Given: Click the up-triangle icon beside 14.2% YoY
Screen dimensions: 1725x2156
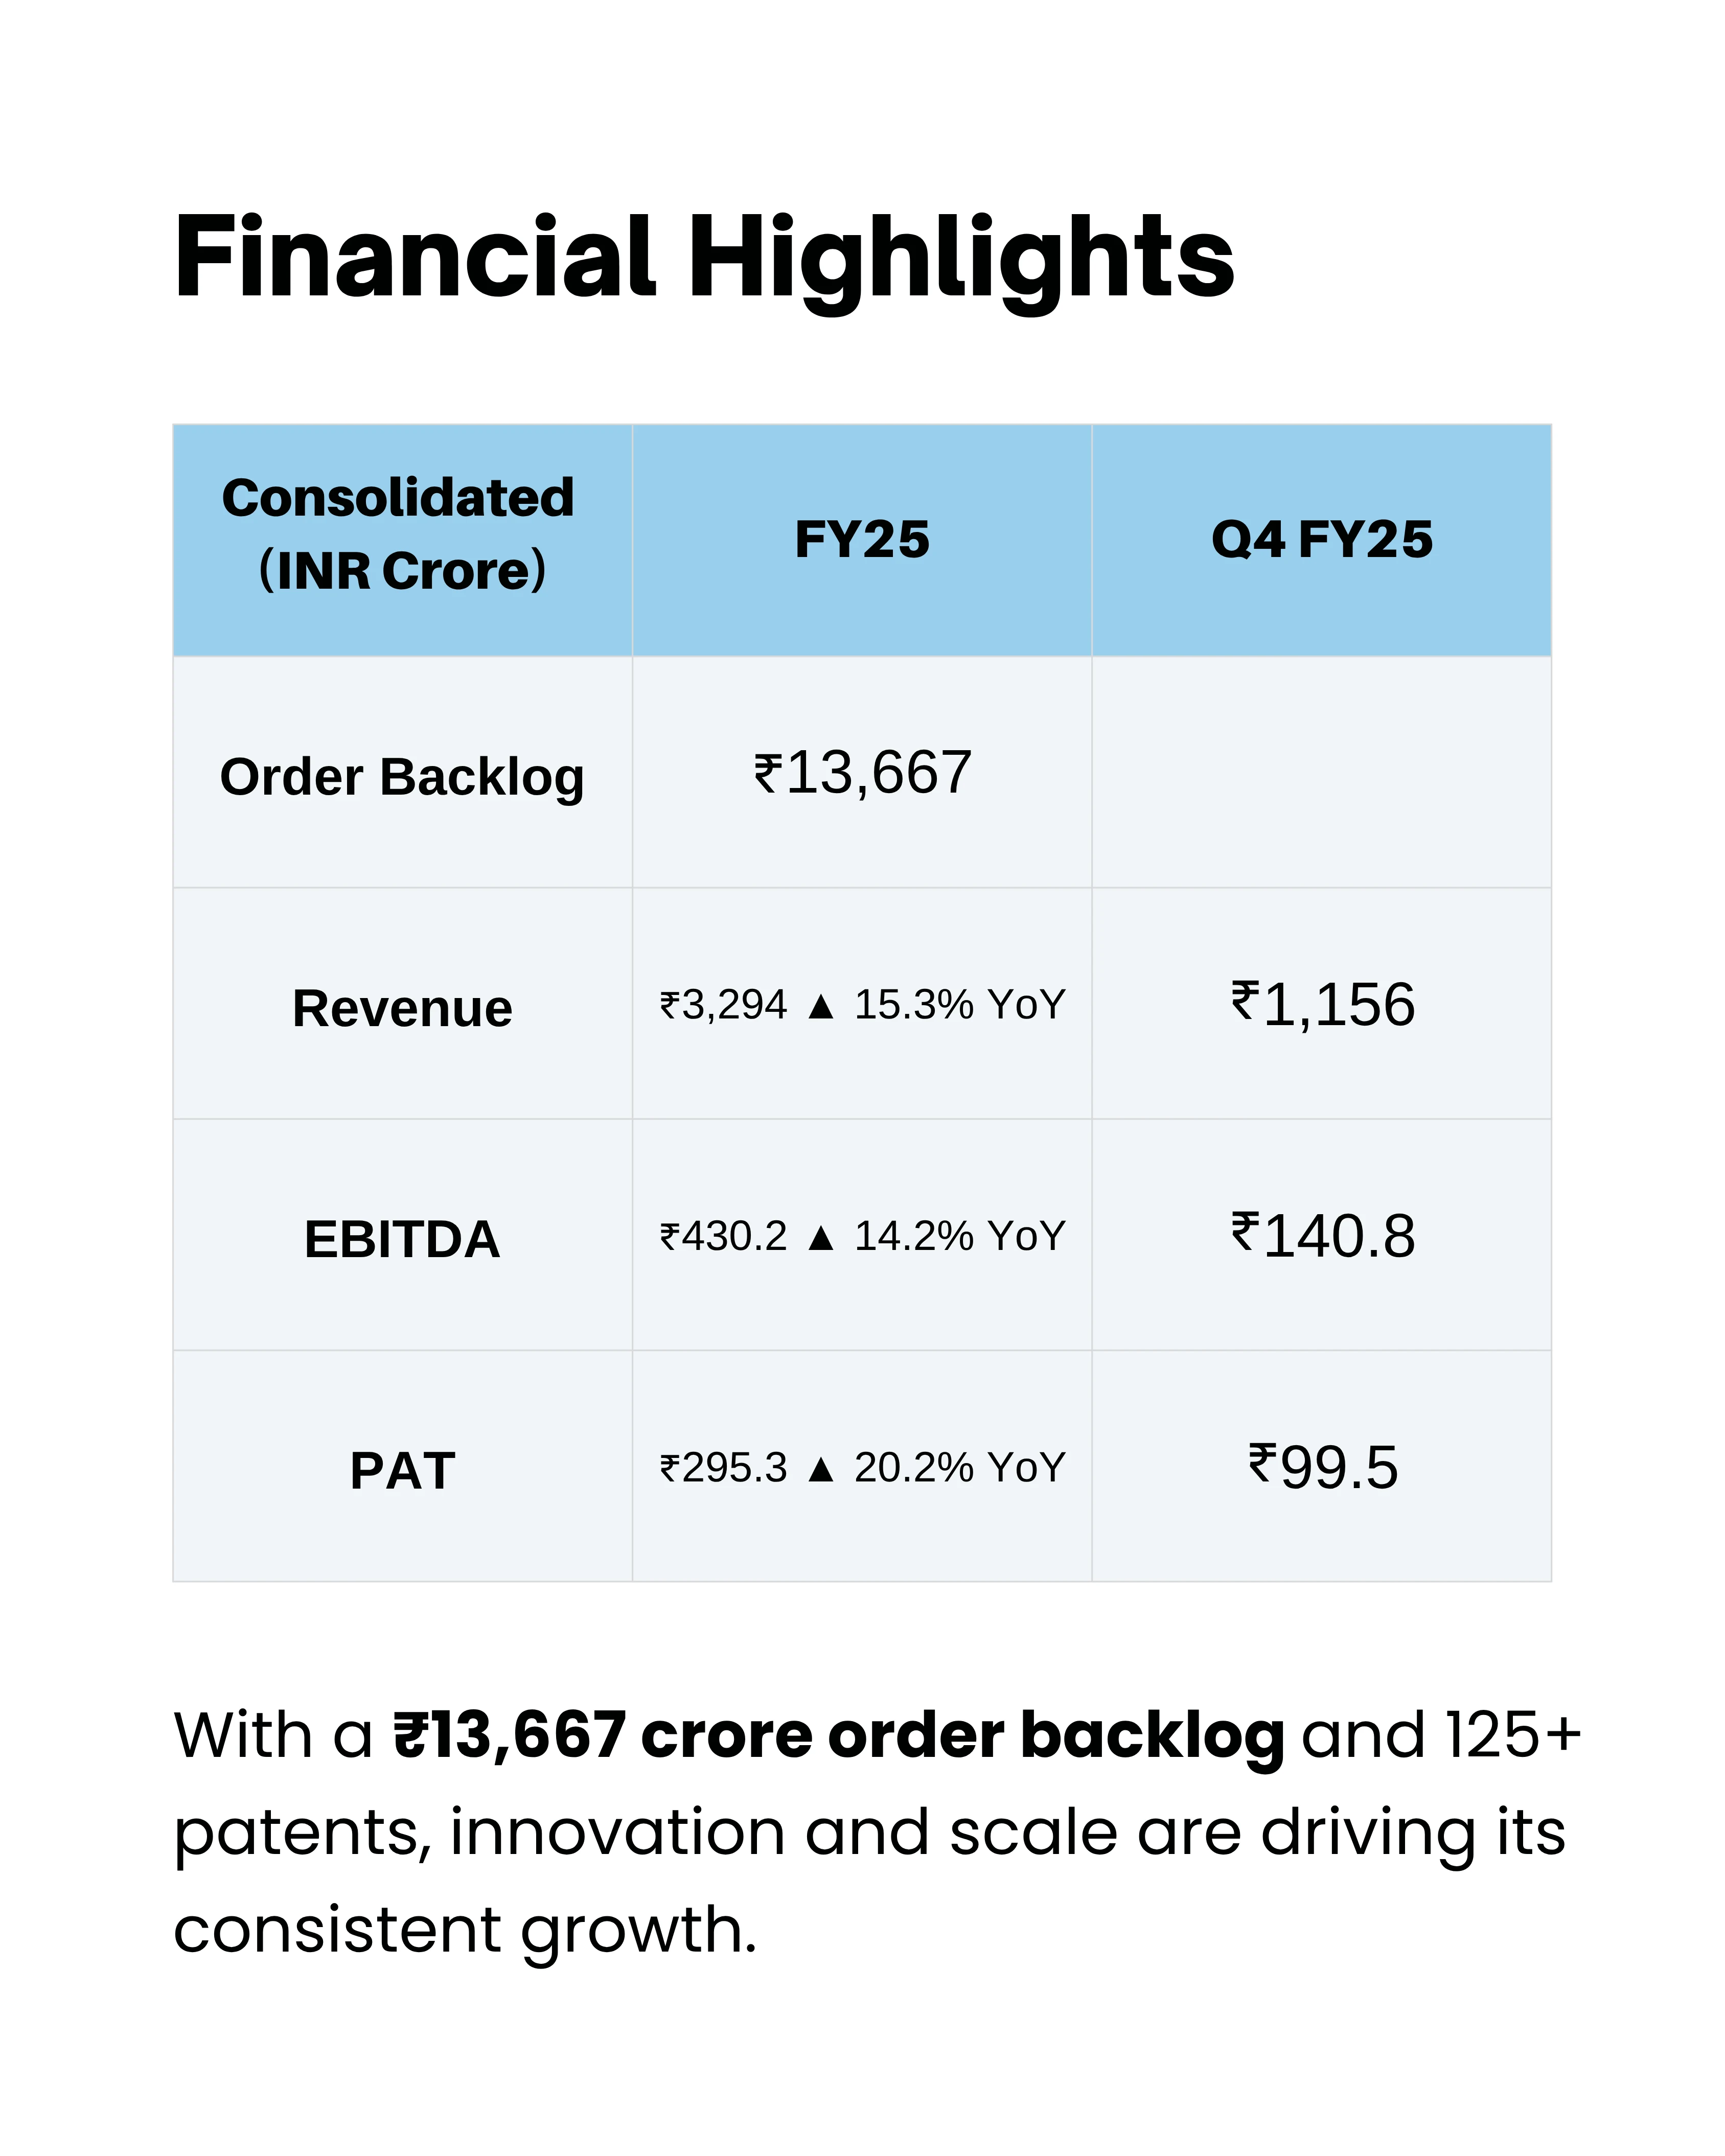Looking at the screenshot, I should point(821,1237).
